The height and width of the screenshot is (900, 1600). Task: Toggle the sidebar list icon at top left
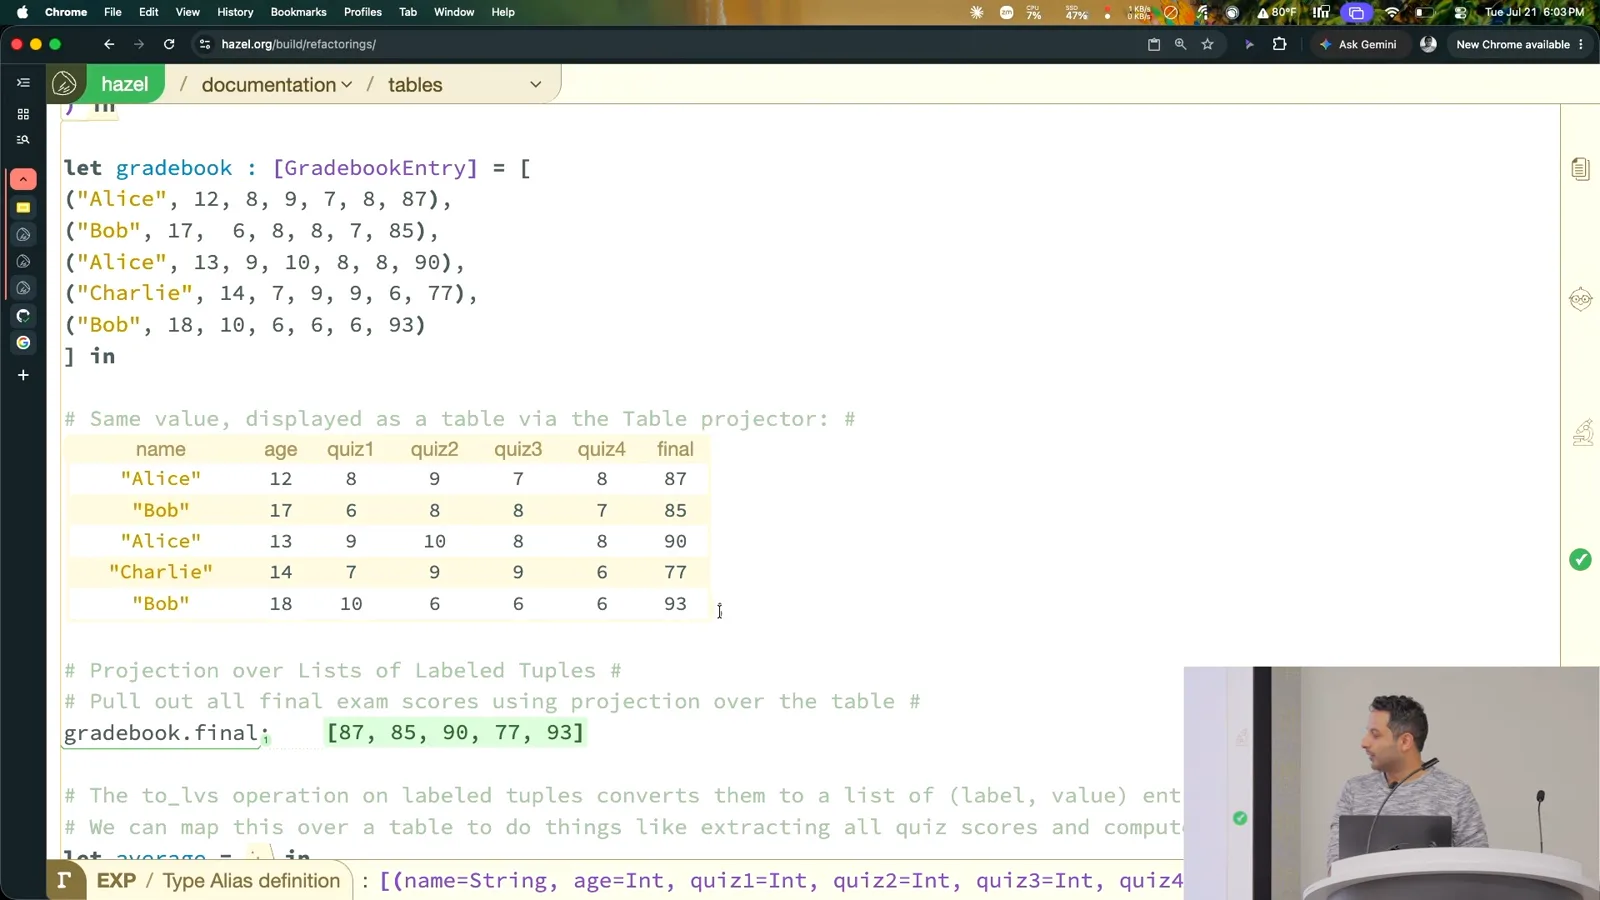click(23, 83)
